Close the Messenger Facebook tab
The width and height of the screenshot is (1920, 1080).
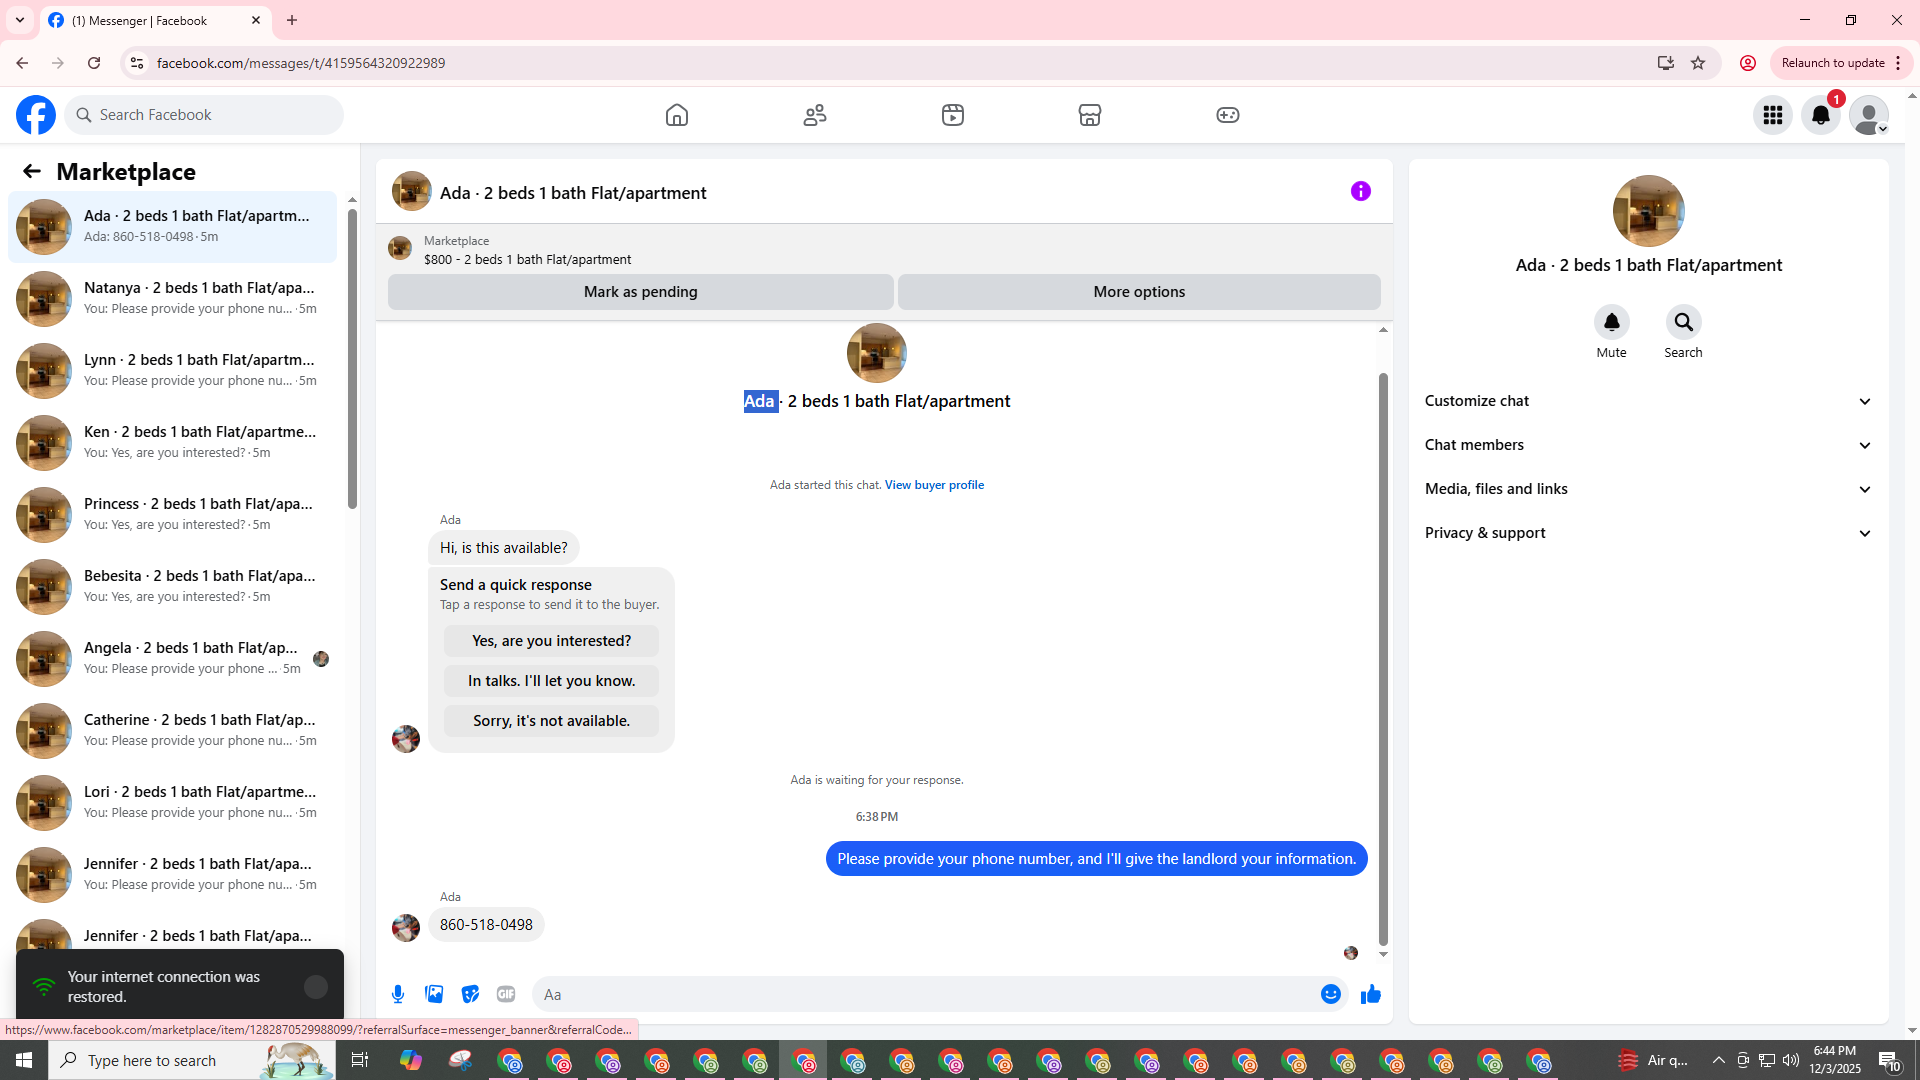coord(256,20)
